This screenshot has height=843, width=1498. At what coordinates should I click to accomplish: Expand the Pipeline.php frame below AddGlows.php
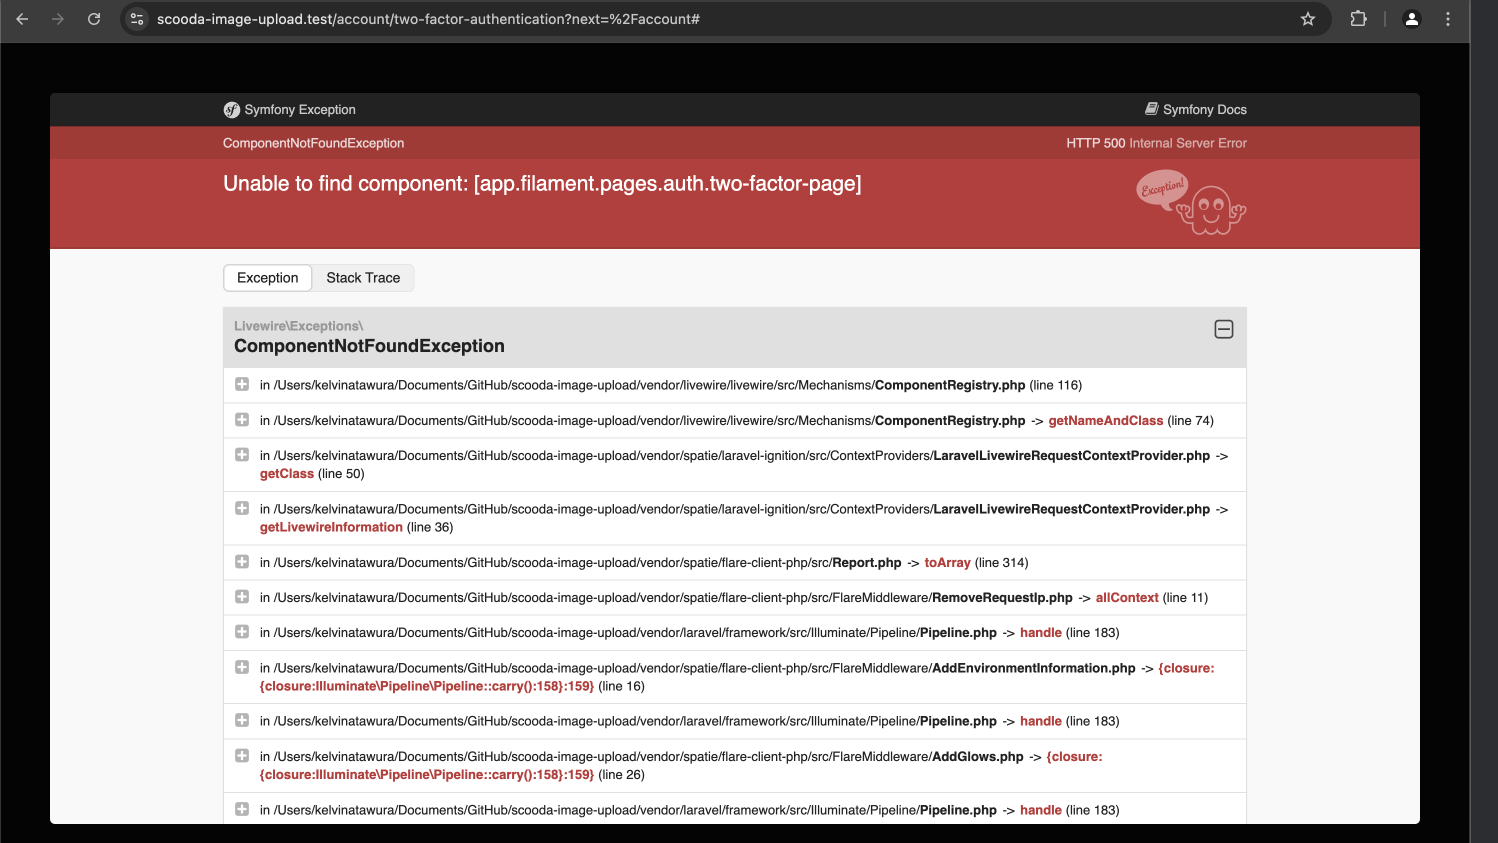click(x=242, y=809)
